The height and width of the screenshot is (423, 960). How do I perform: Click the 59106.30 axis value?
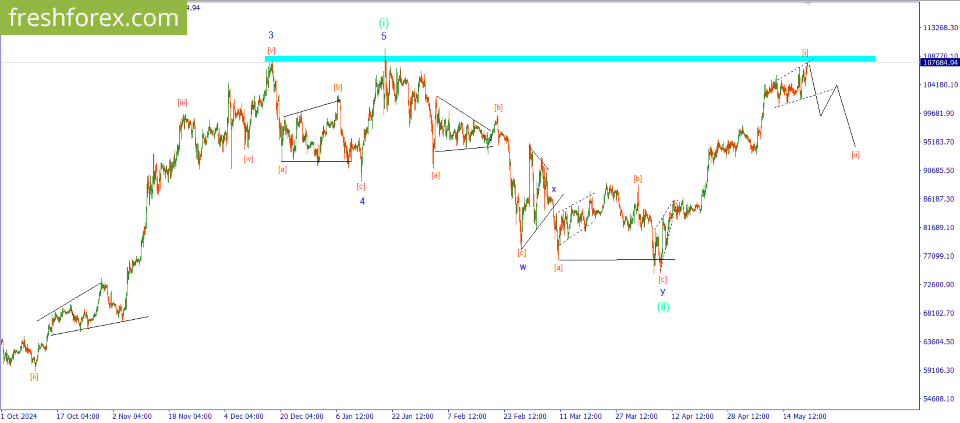click(940, 370)
